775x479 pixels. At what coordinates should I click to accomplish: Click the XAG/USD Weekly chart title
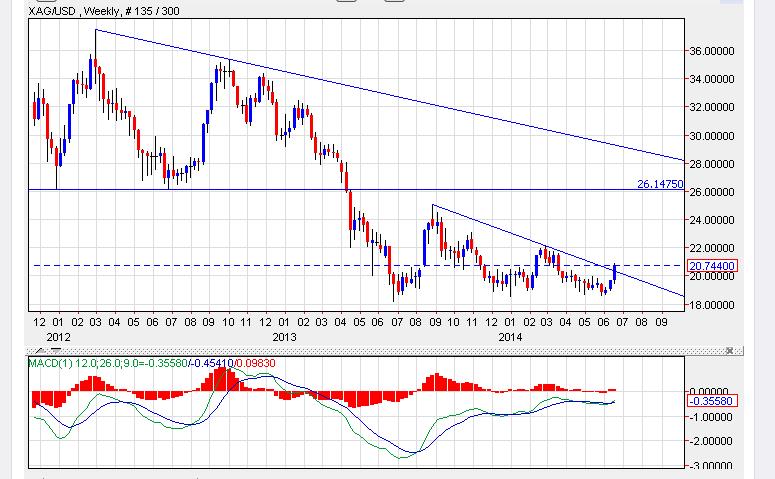pyautogui.click(x=75, y=9)
